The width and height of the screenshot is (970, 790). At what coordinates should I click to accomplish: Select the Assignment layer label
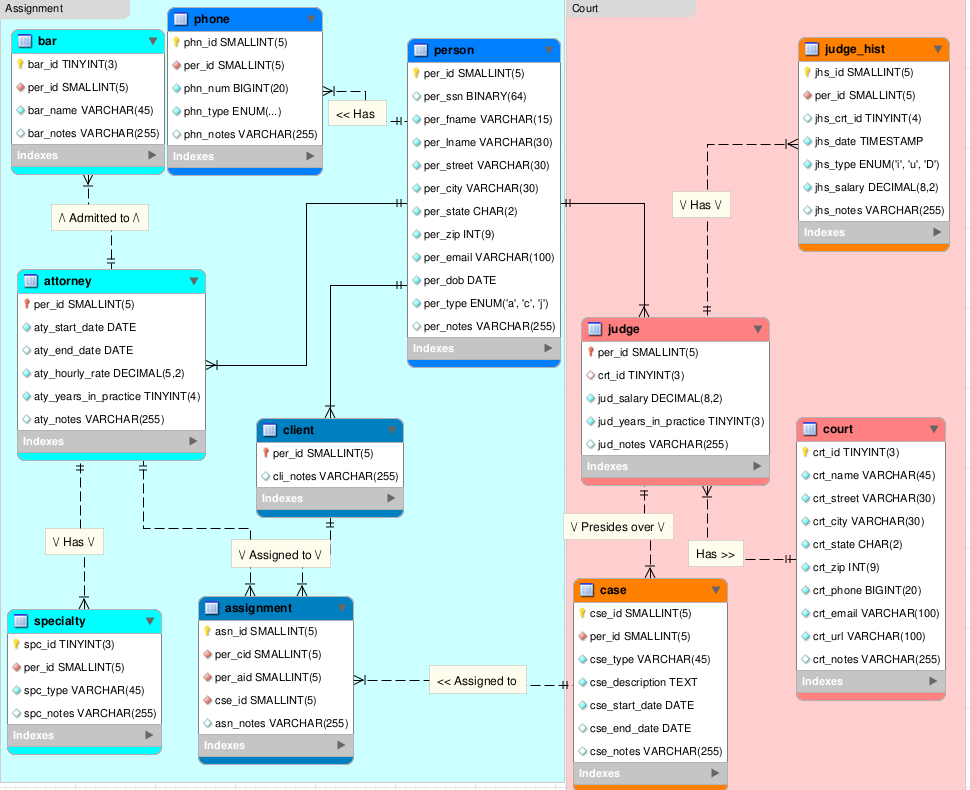coord(34,8)
